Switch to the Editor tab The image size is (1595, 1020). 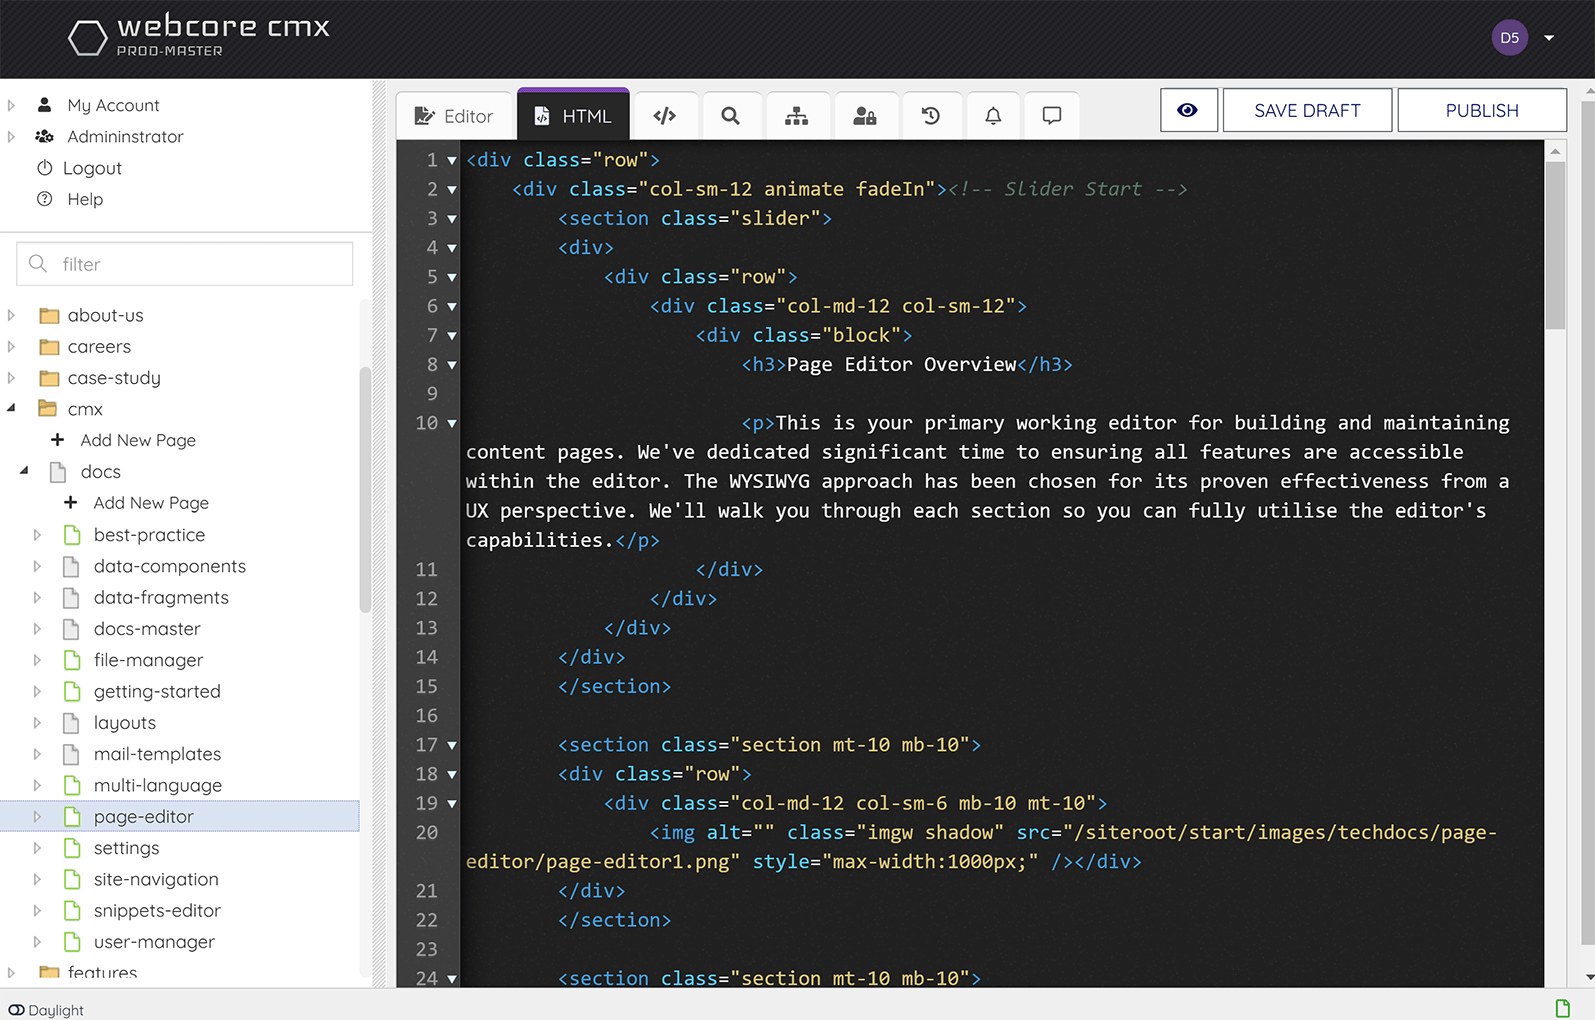455,116
